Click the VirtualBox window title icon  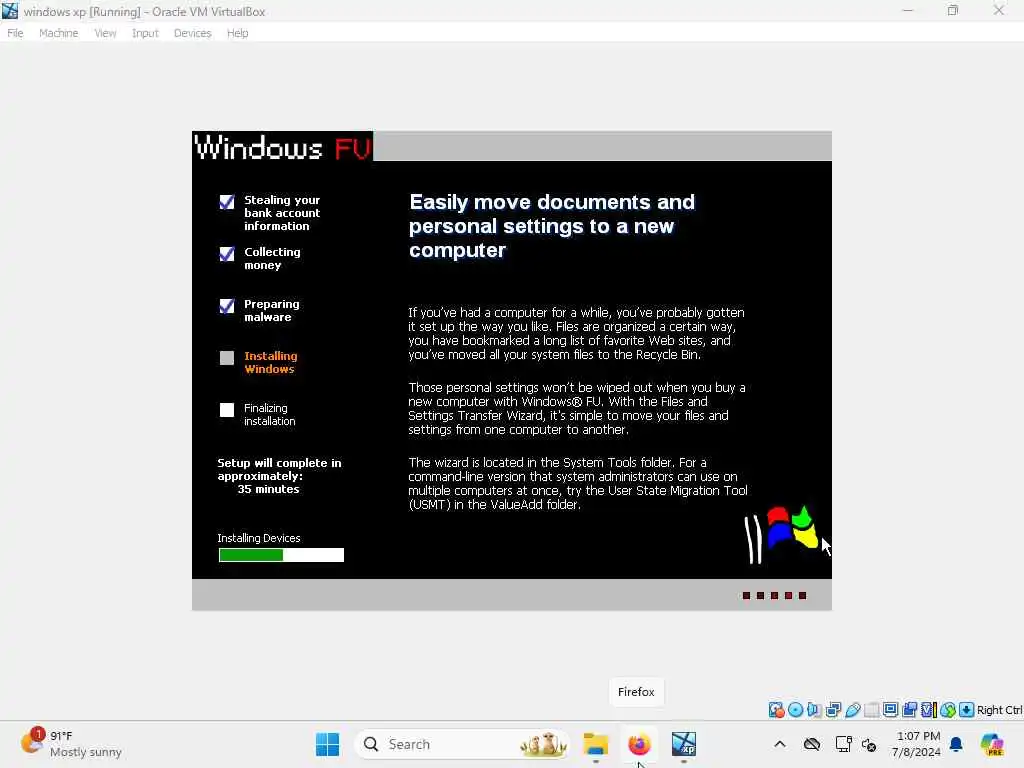(10, 10)
